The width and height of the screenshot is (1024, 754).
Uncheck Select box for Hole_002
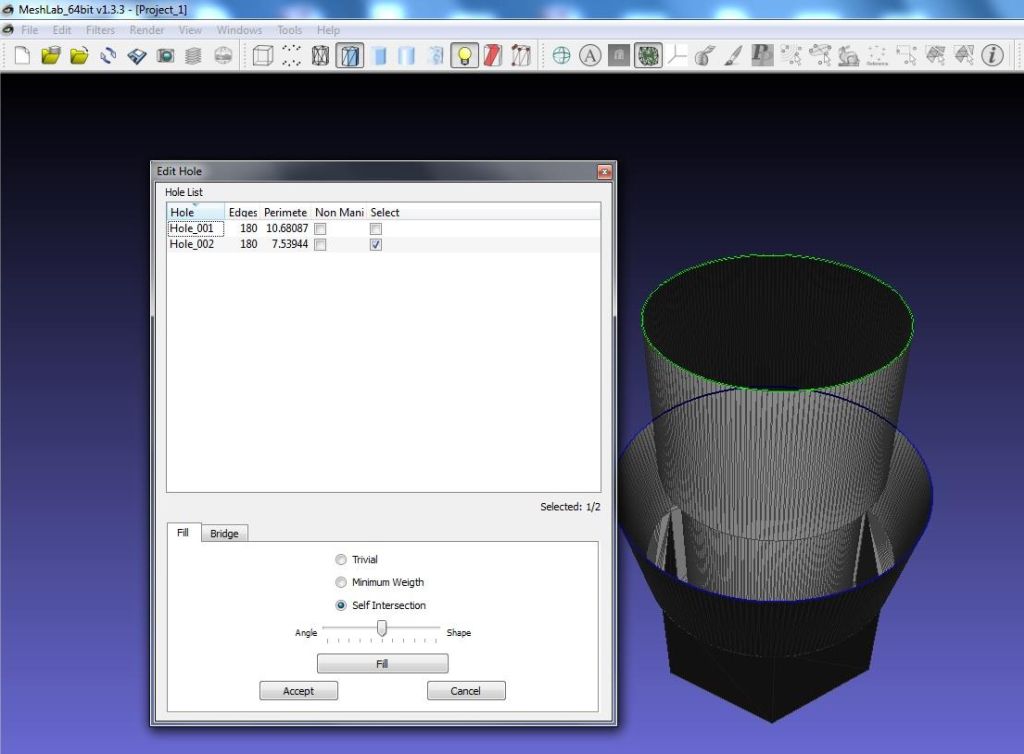[376, 245]
